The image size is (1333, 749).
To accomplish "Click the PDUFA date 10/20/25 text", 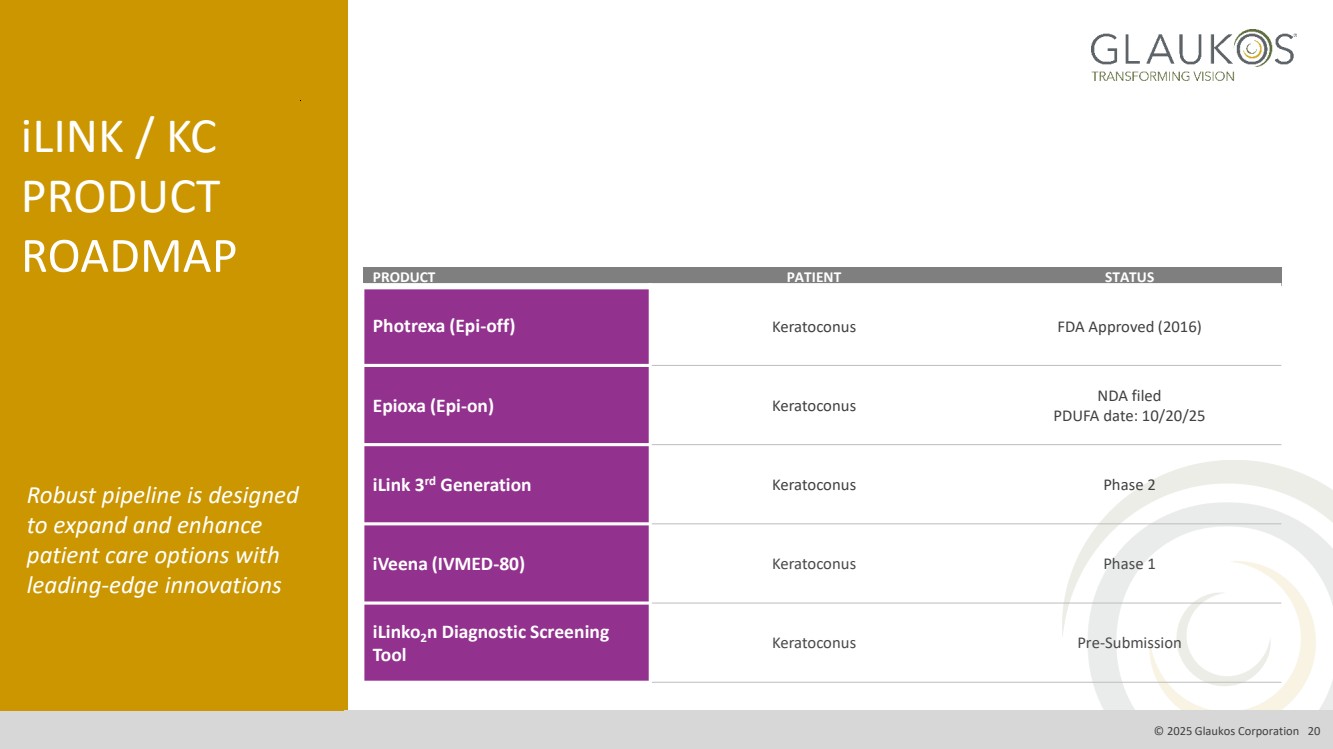I will pos(1129,416).
